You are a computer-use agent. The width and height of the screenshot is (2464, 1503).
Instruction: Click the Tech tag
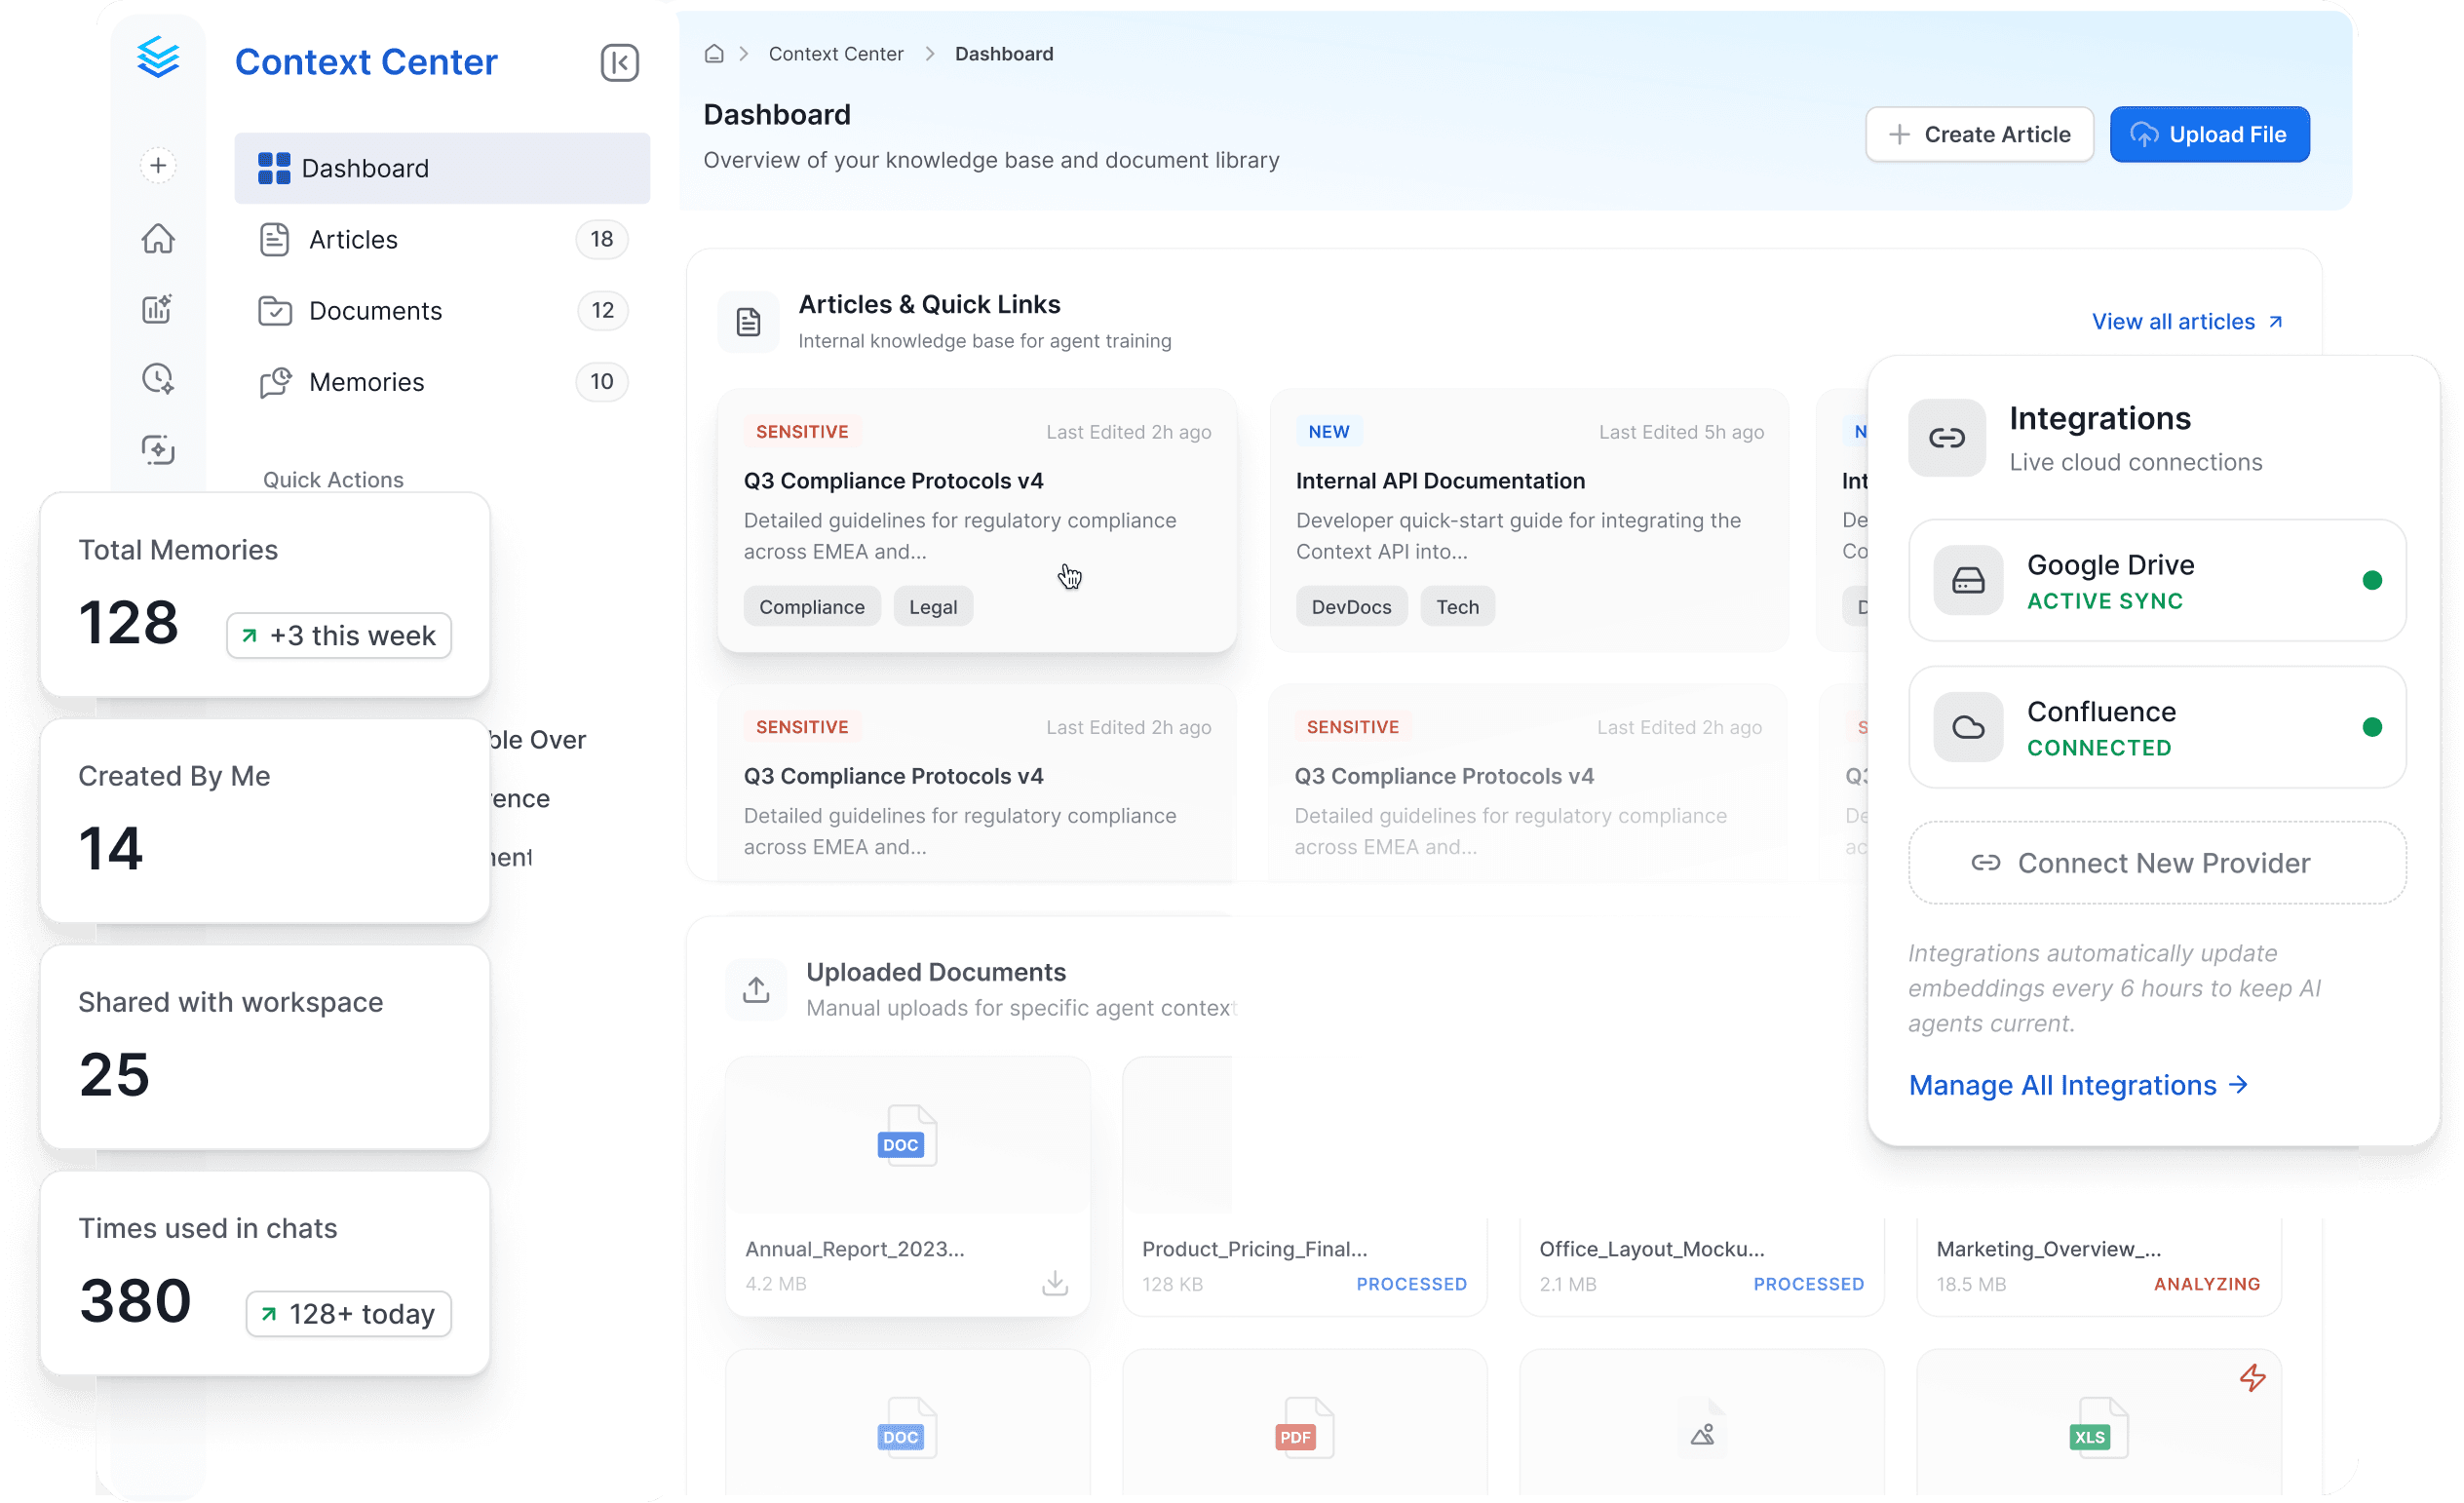coord(1457,607)
